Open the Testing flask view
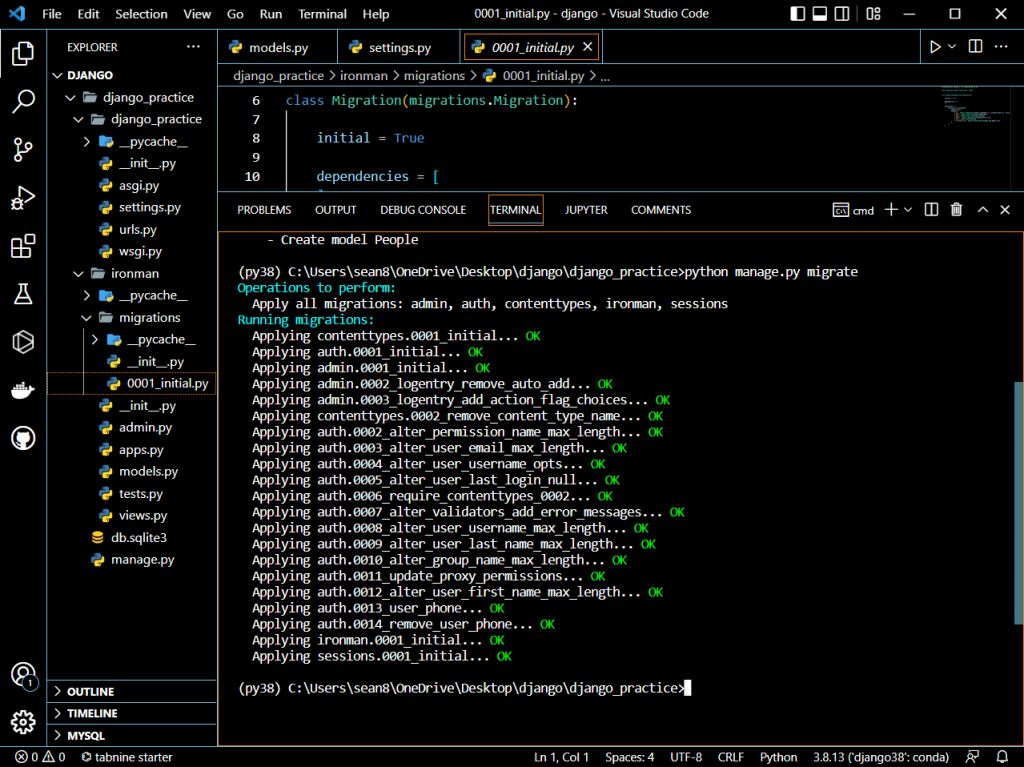The height and width of the screenshot is (767, 1024). 23,294
